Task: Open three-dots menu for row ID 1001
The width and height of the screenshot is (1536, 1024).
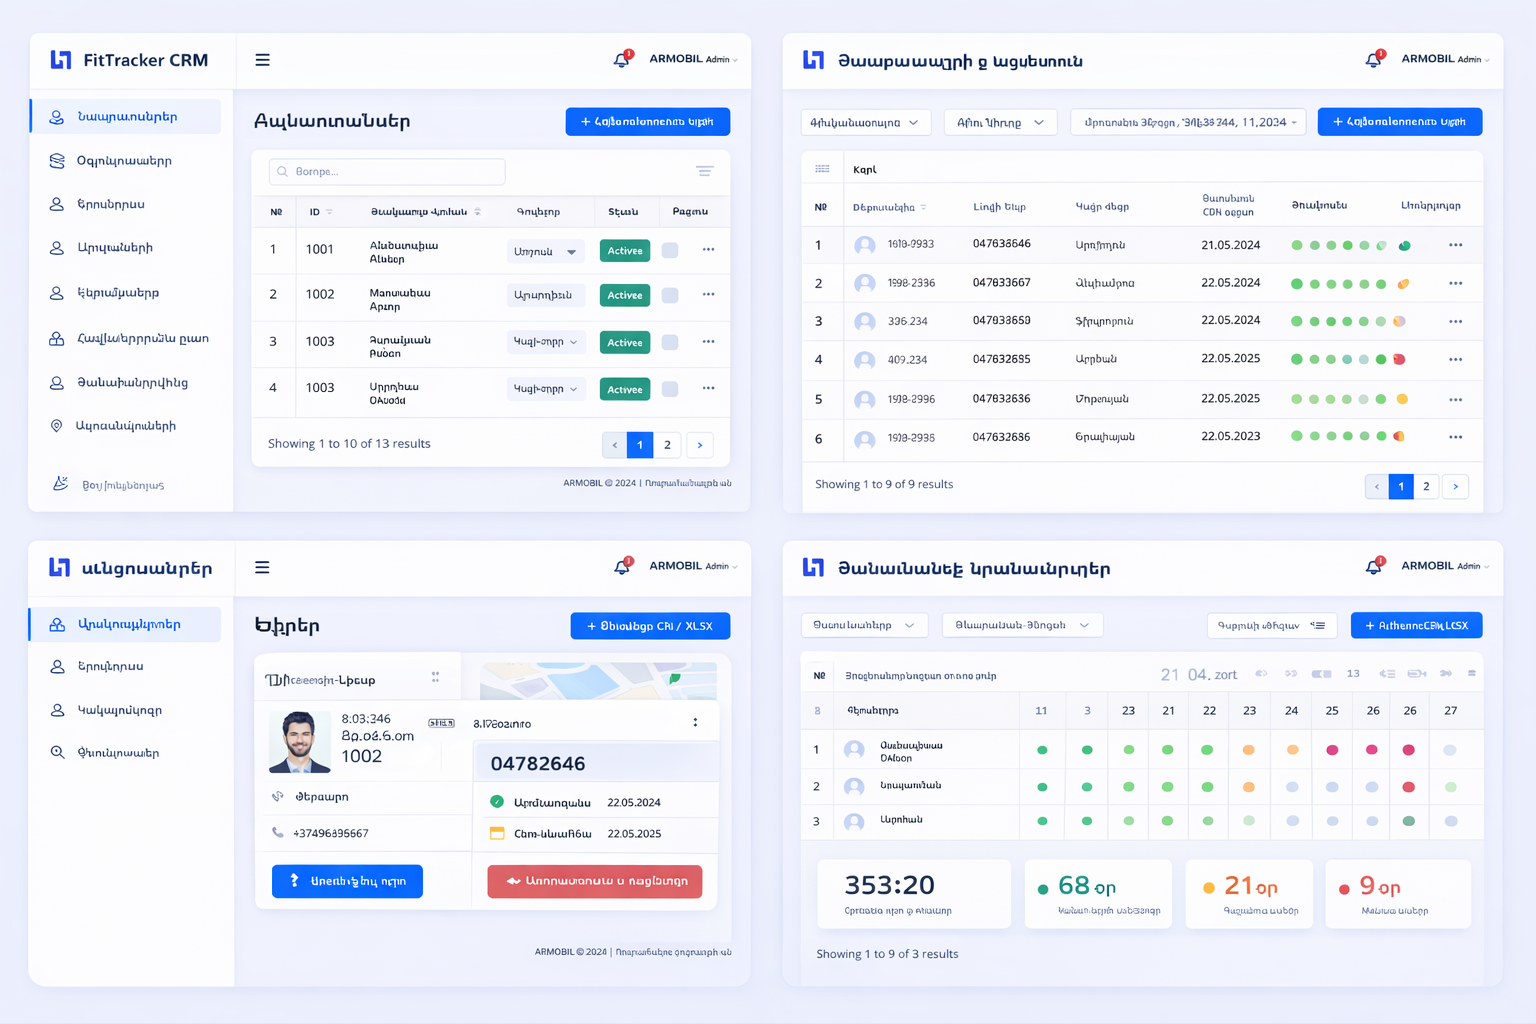Action: tap(708, 250)
